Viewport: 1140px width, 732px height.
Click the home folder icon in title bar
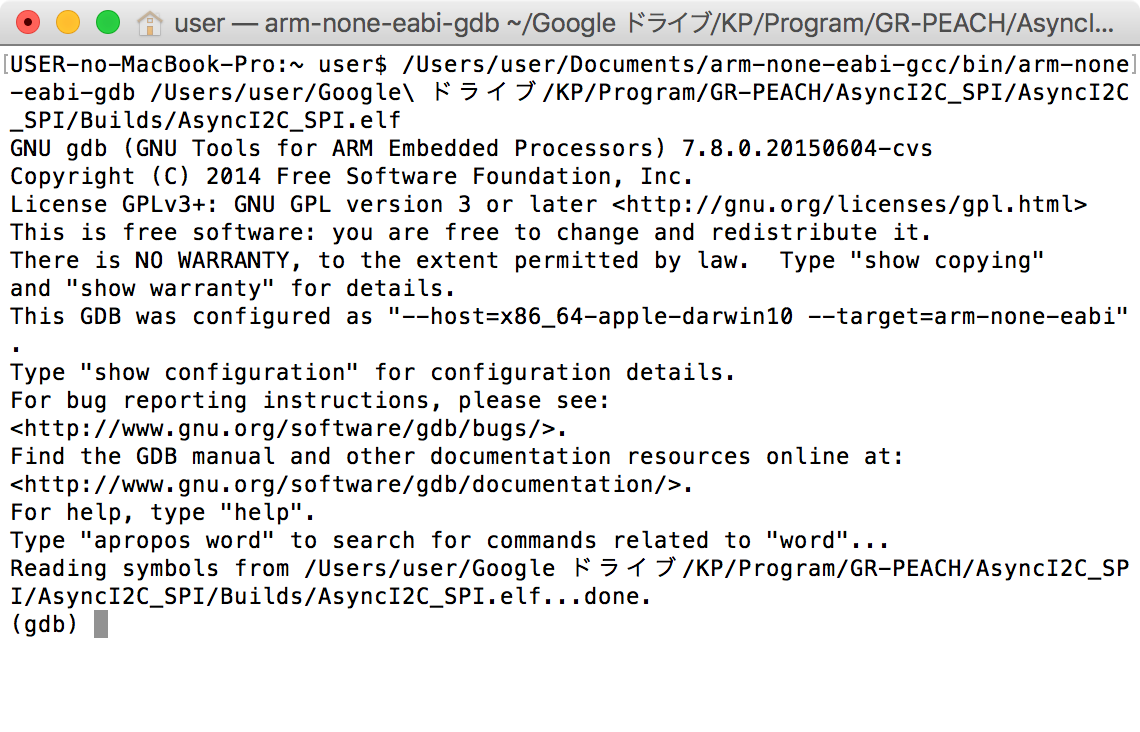(149, 22)
